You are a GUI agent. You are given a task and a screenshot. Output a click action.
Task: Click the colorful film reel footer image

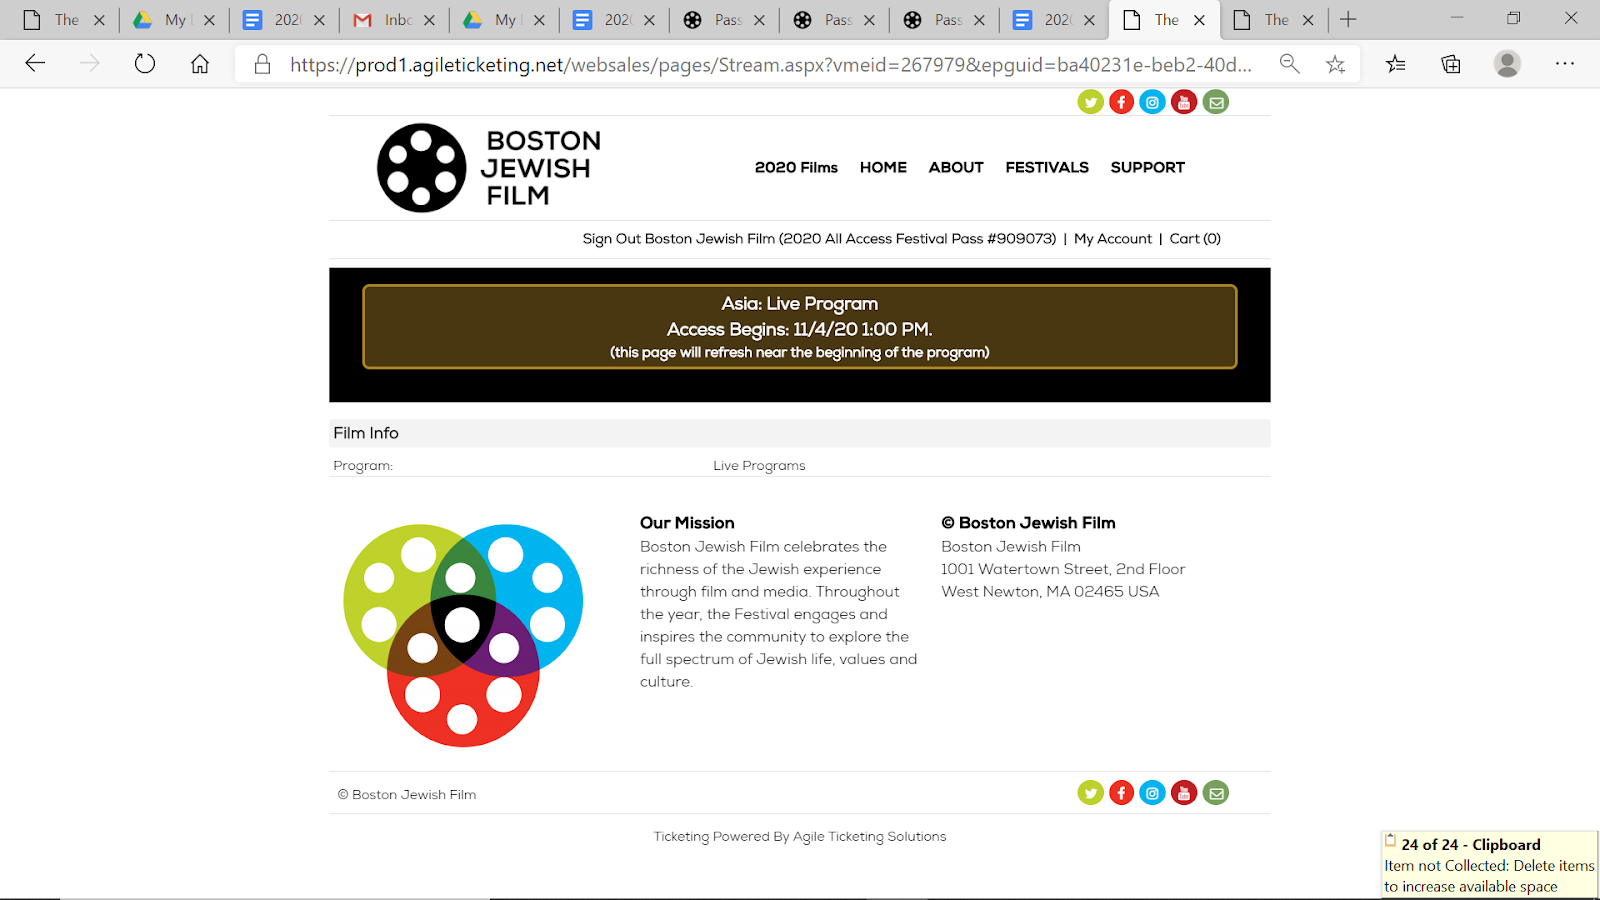point(463,635)
